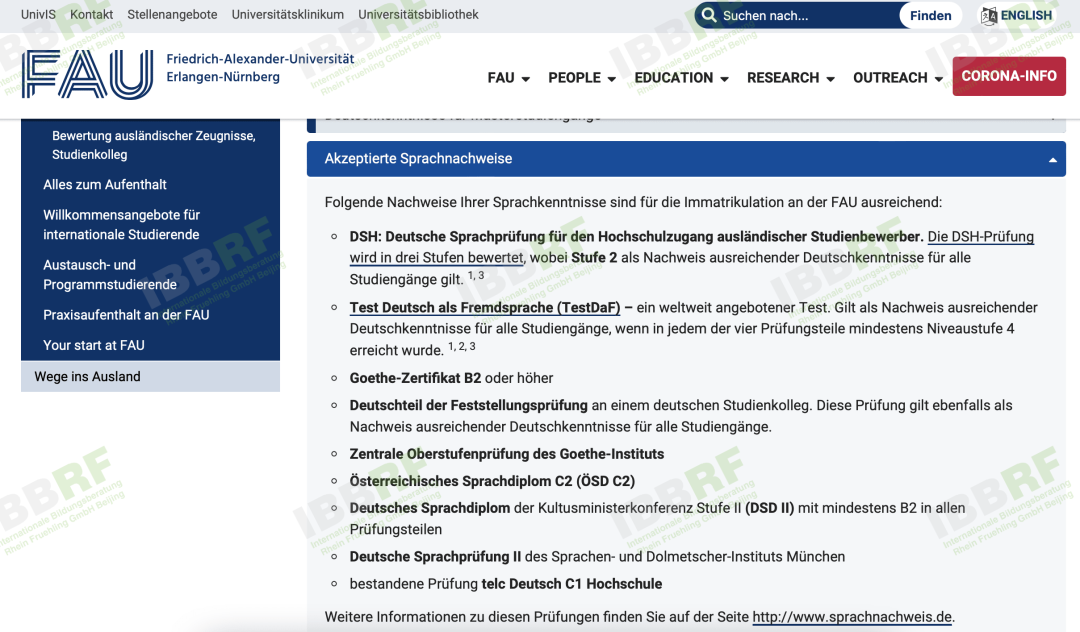Image resolution: width=1080 pixels, height=632 pixels.
Task: Click the Österreichisches Sprachdiplom C2 text
Action: point(492,481)
